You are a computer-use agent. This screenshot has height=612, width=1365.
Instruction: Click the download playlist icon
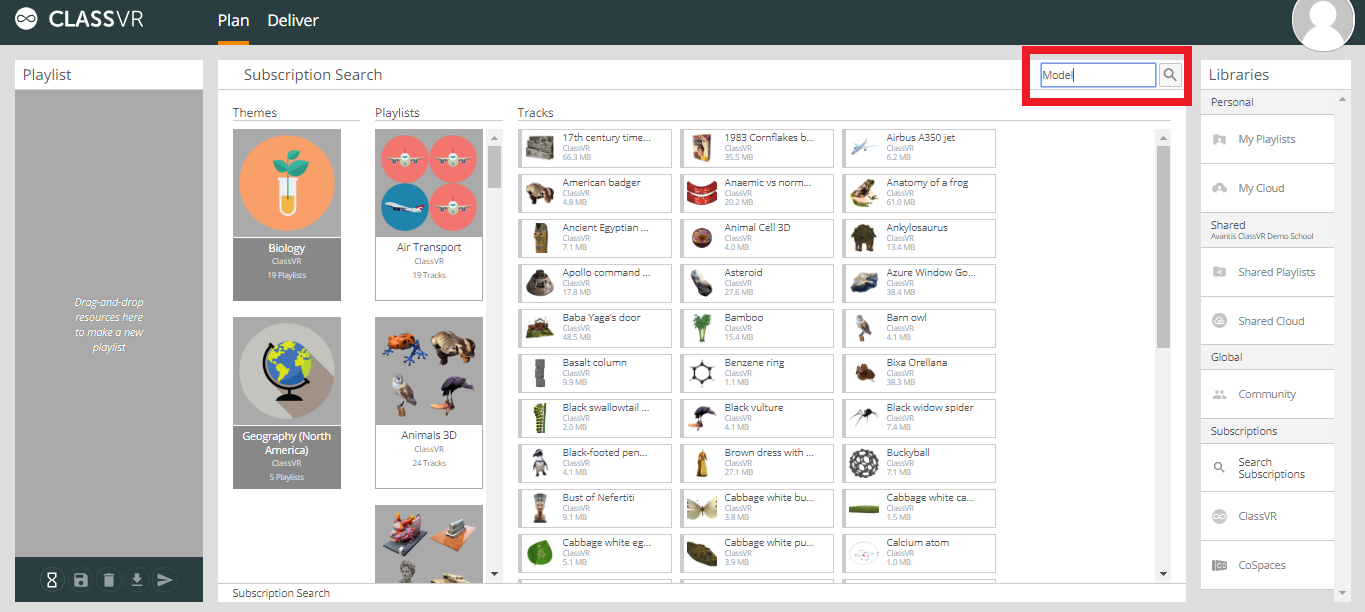coord(137,580)
